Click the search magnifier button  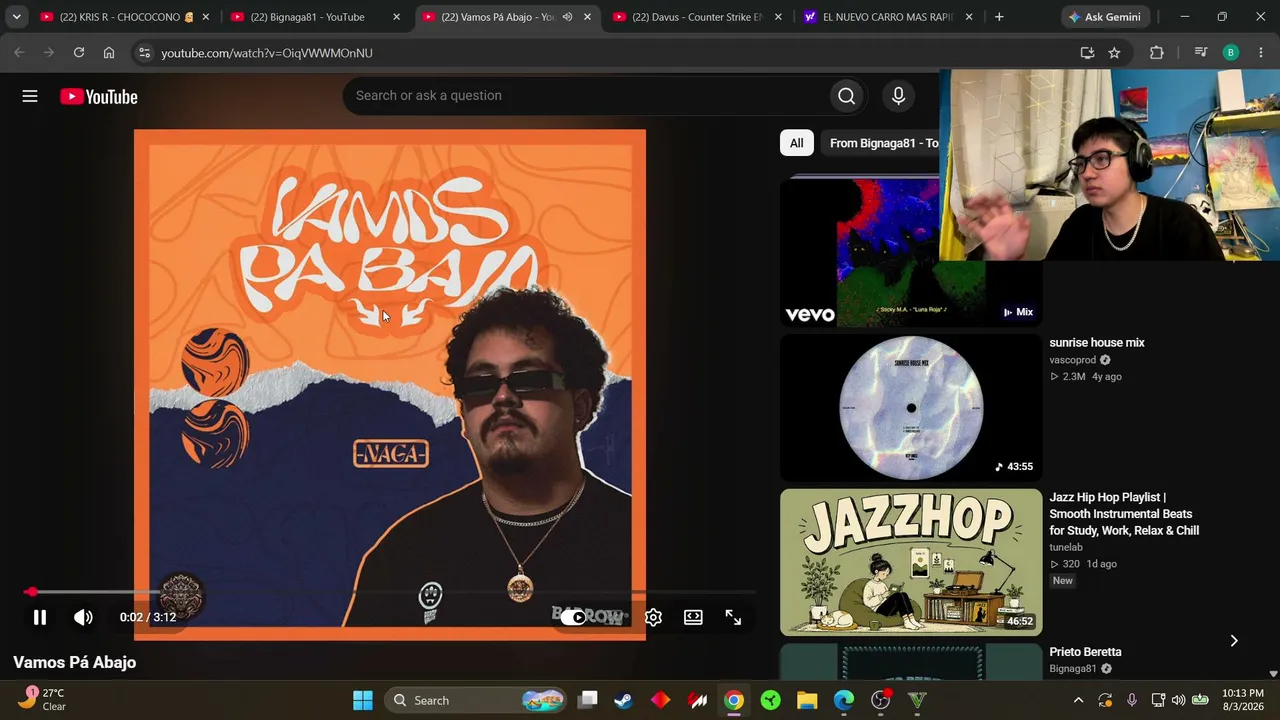point(847,96)
